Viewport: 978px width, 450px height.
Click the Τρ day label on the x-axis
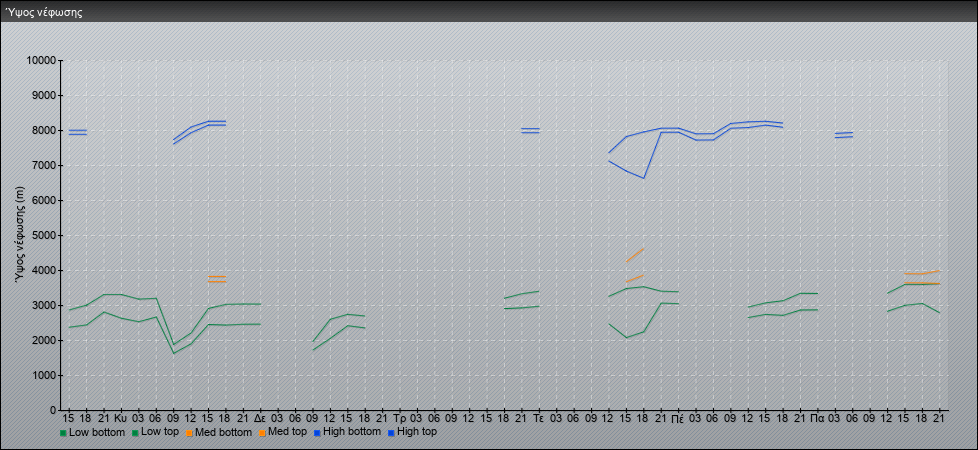pos(400,418)
